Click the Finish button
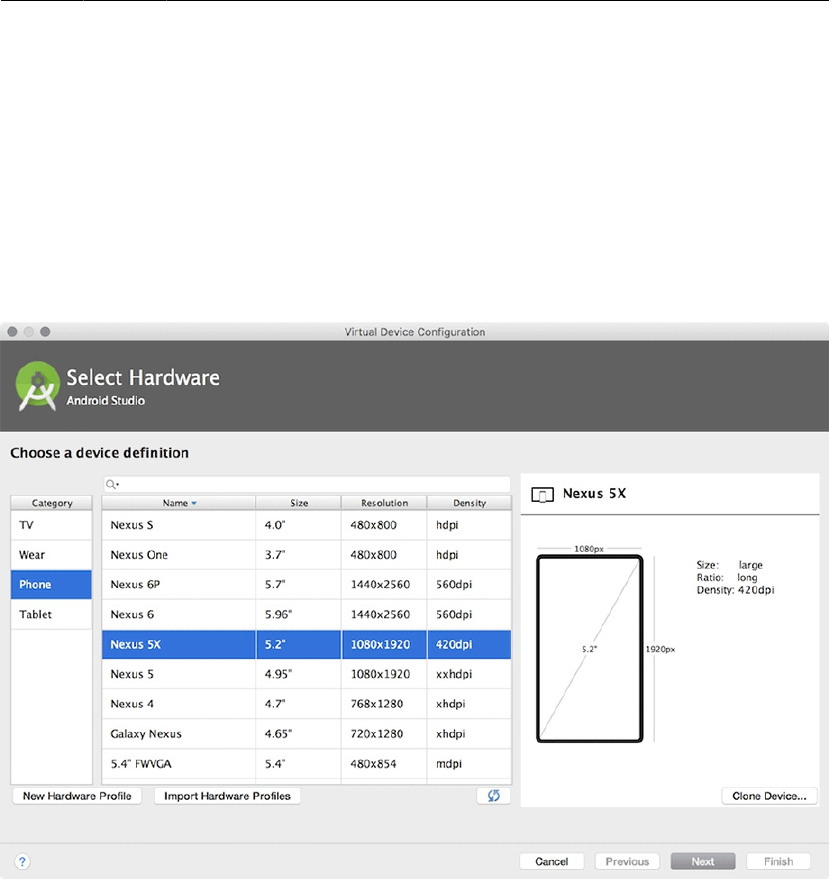 click(x=779, y=862)
